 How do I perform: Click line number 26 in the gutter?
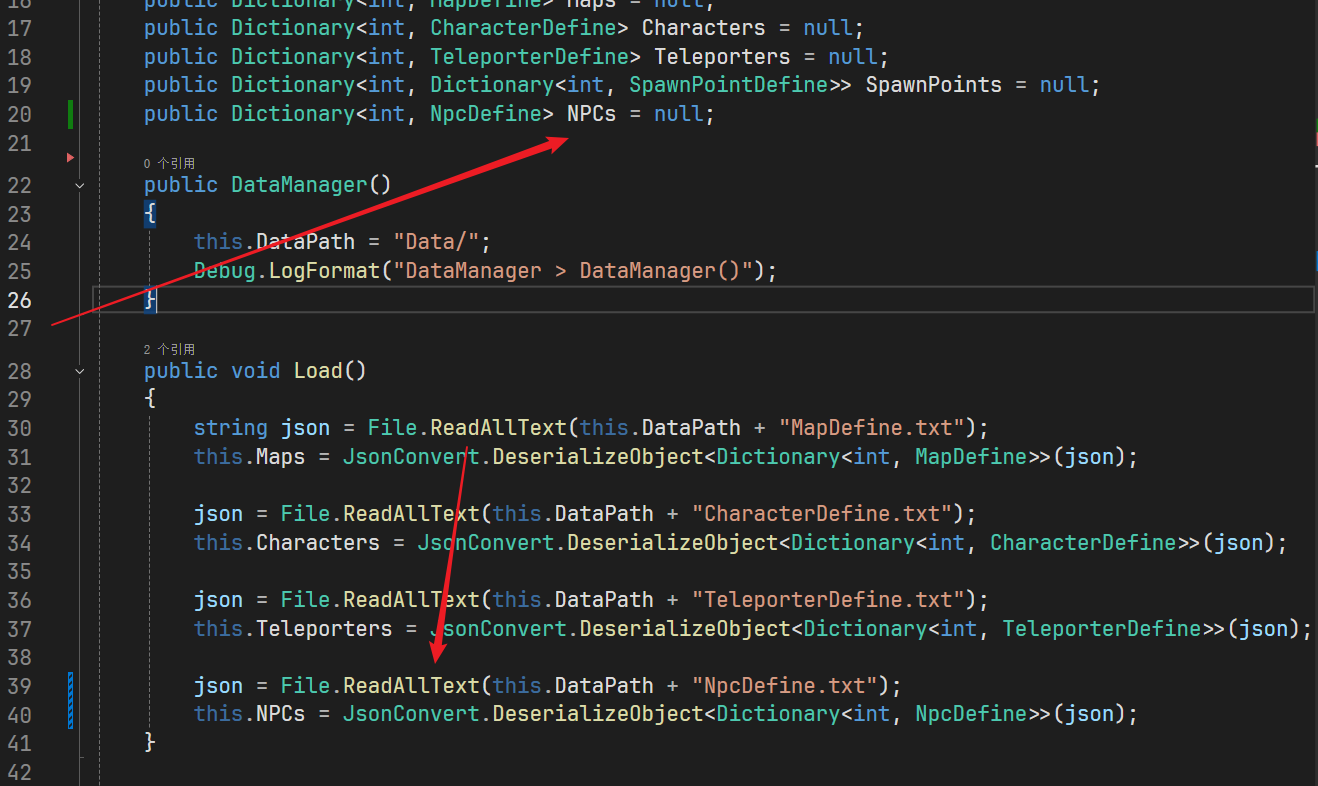tap(20, 300)
